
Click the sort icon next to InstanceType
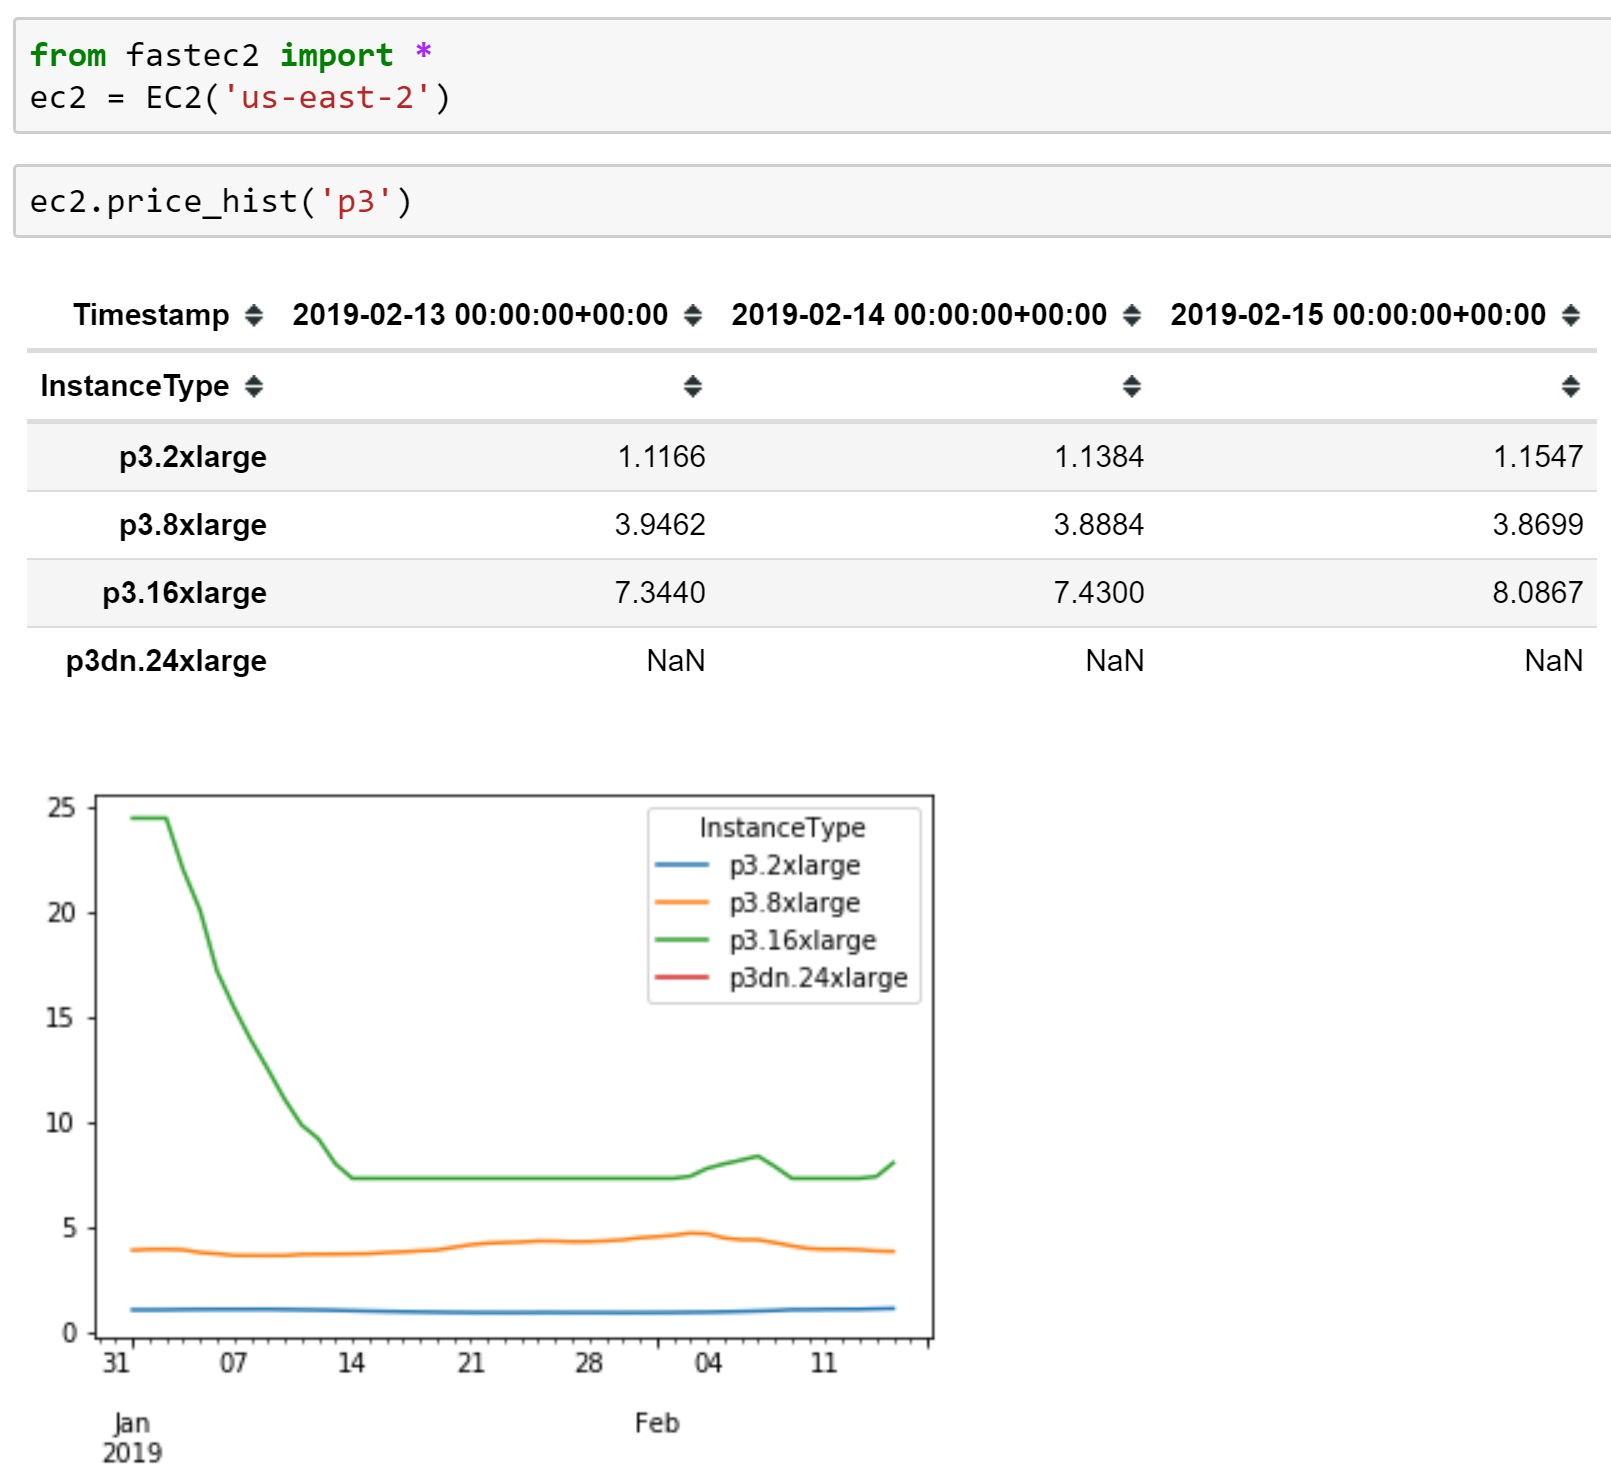coord(254,386)
